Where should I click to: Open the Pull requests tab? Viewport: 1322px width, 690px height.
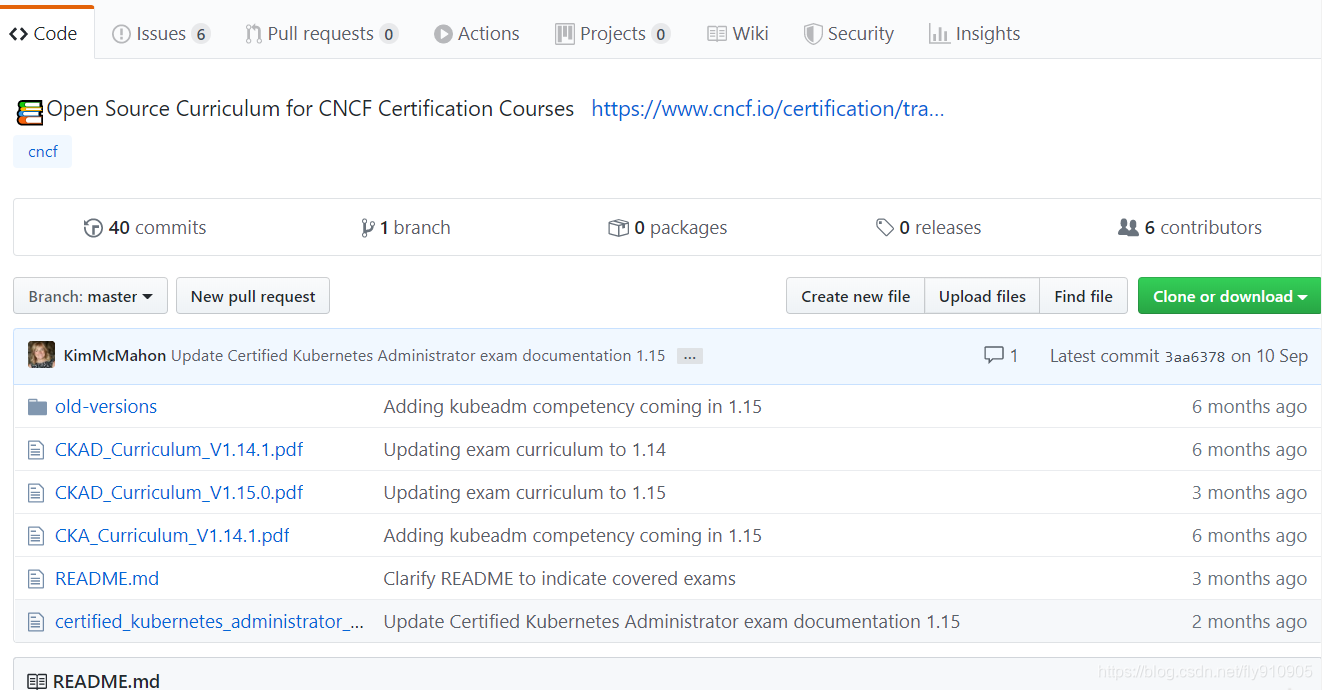tap(320, 34)
